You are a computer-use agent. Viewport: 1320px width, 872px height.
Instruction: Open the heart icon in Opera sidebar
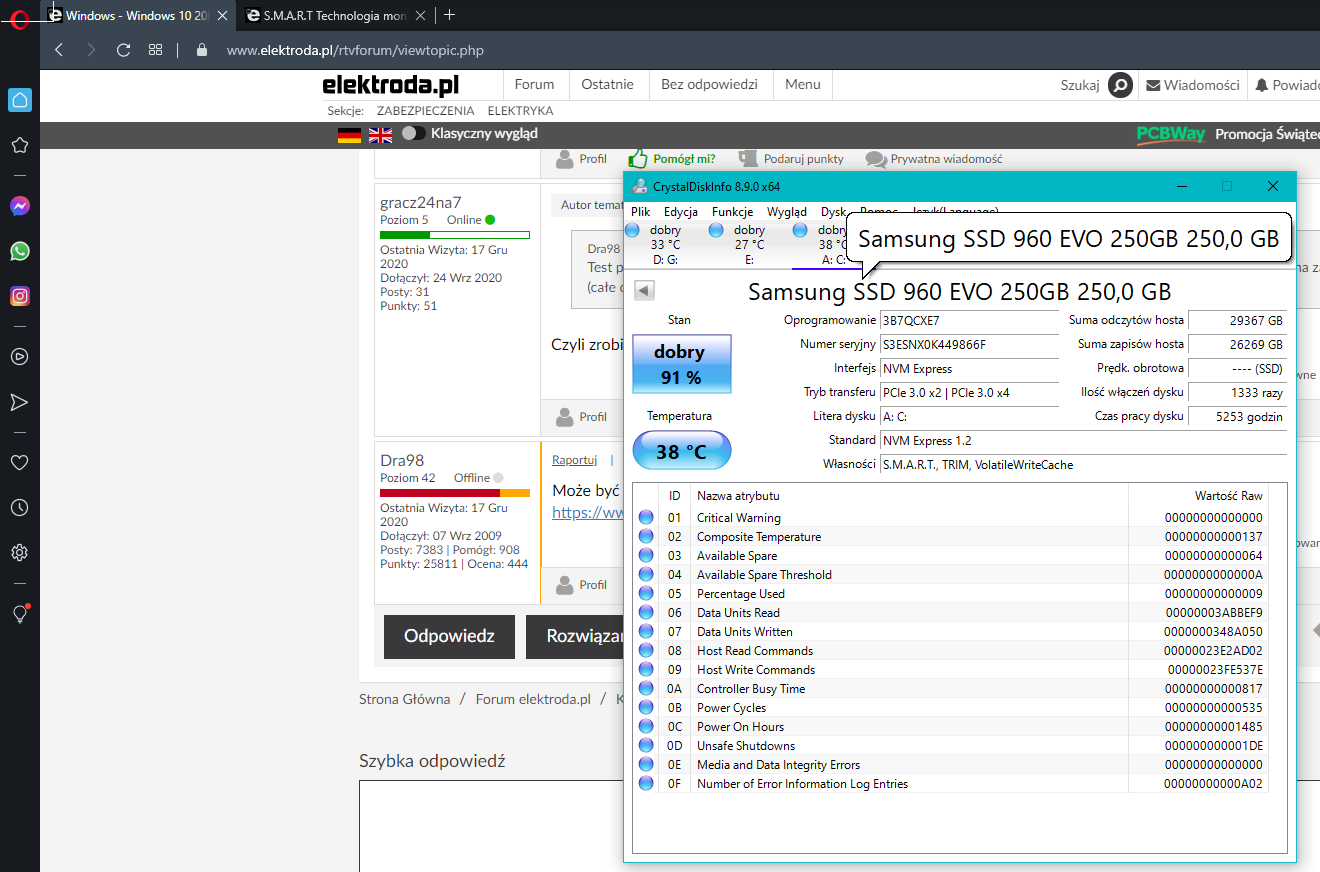coord(19,462)
